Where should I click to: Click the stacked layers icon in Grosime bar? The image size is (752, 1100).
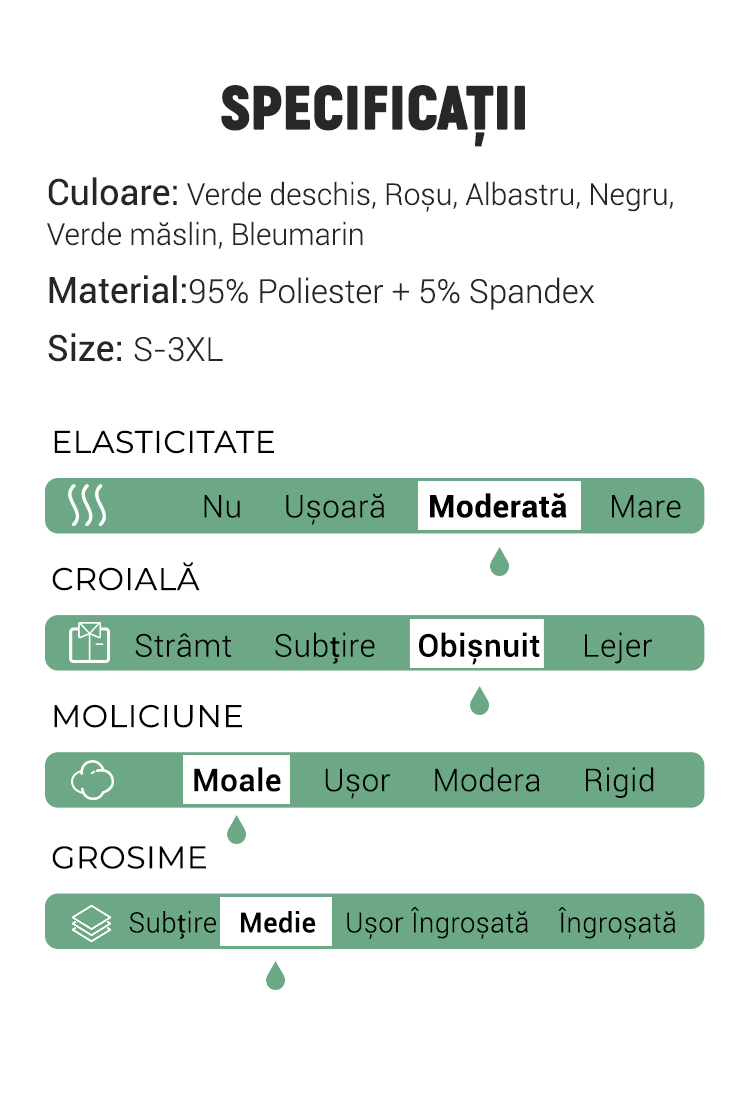tap(92, 923)
